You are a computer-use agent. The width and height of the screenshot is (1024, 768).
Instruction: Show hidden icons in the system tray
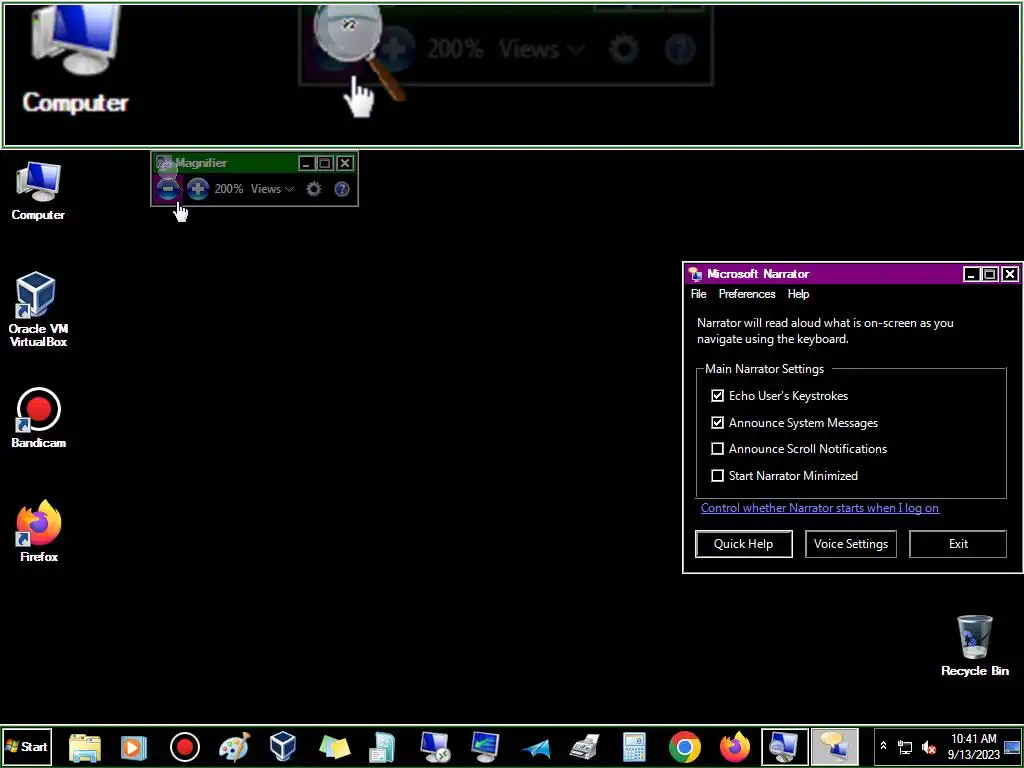(x=884, y=746)
